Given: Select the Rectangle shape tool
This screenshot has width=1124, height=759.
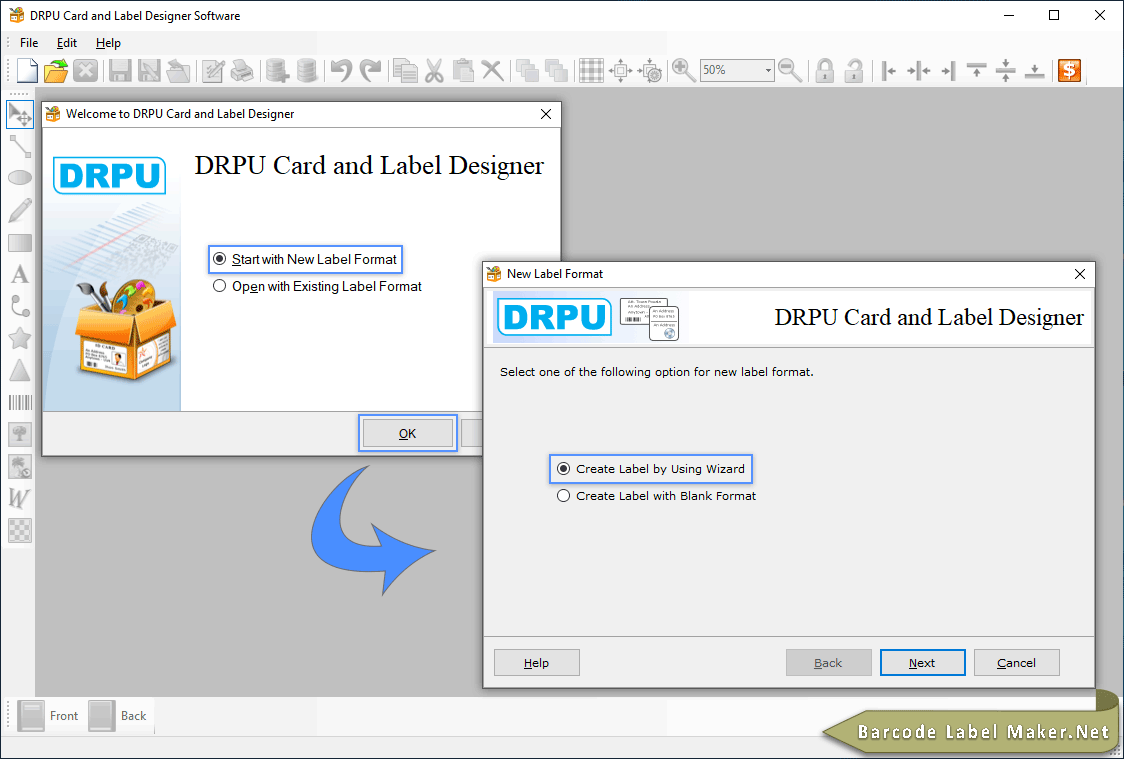Looking at the screenshot, I should (20, 243).
